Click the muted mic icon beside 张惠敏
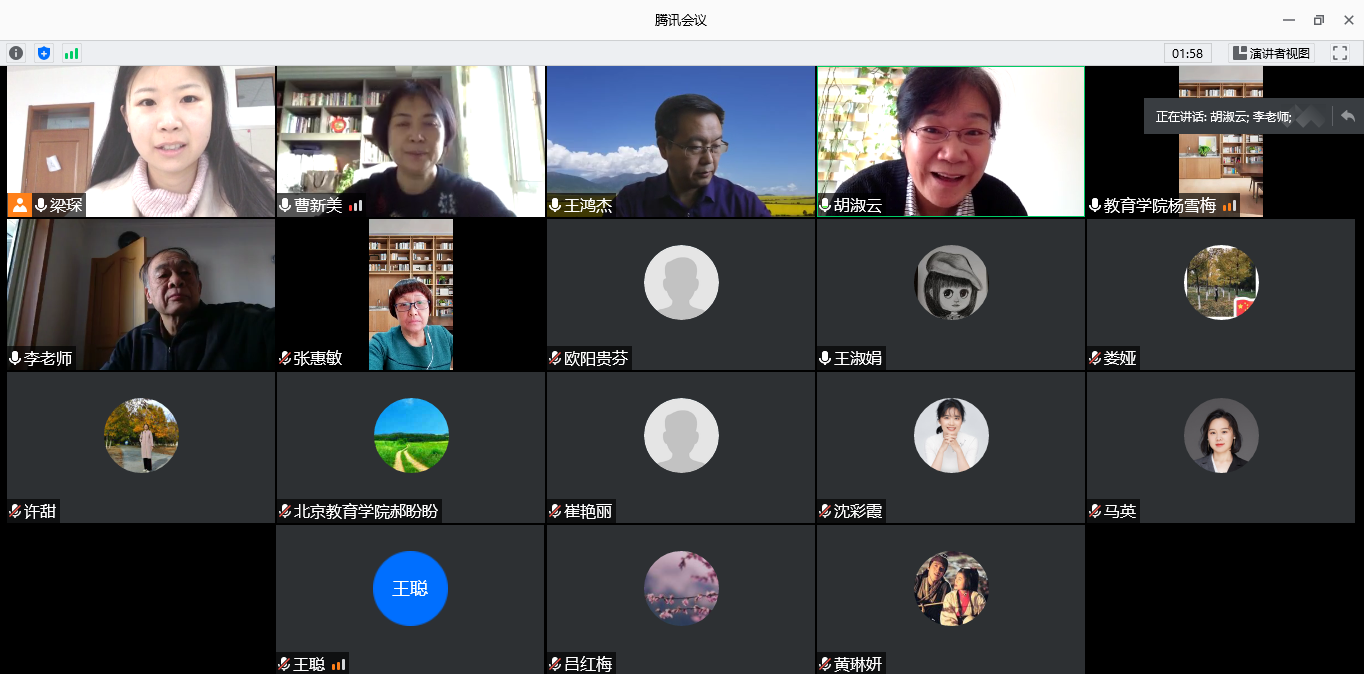This screenshot has height=674, width=1364. pos(285,358)
